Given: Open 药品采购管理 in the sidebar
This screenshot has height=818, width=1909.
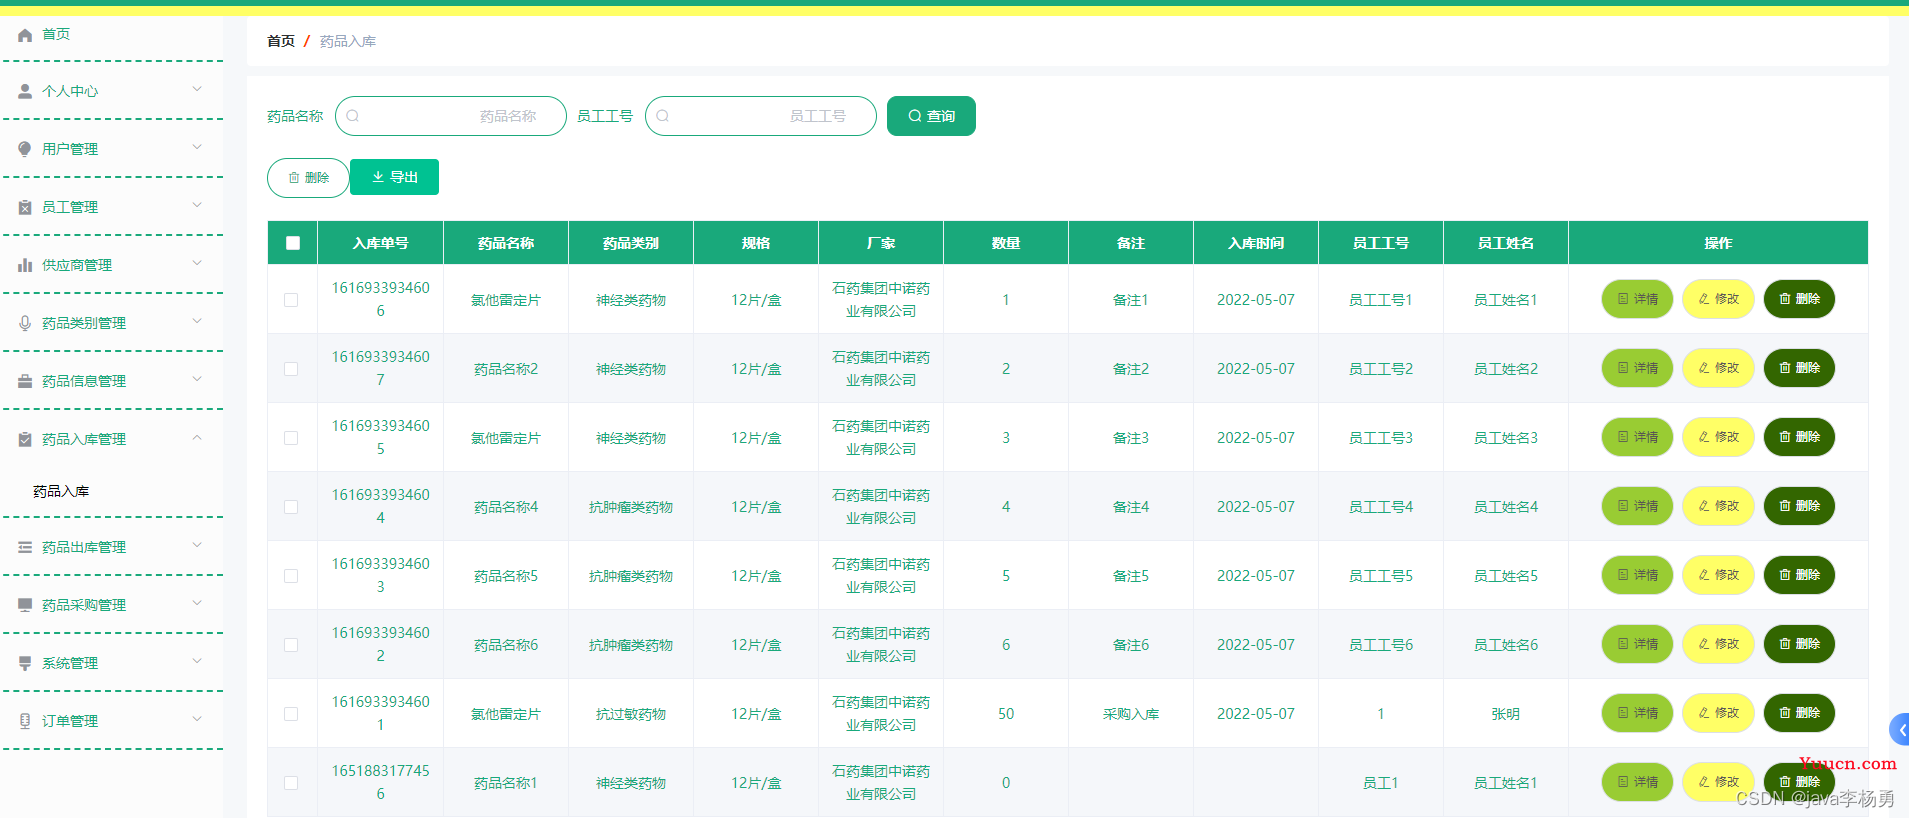Looking at the screenshot, I should coord(113,605).
